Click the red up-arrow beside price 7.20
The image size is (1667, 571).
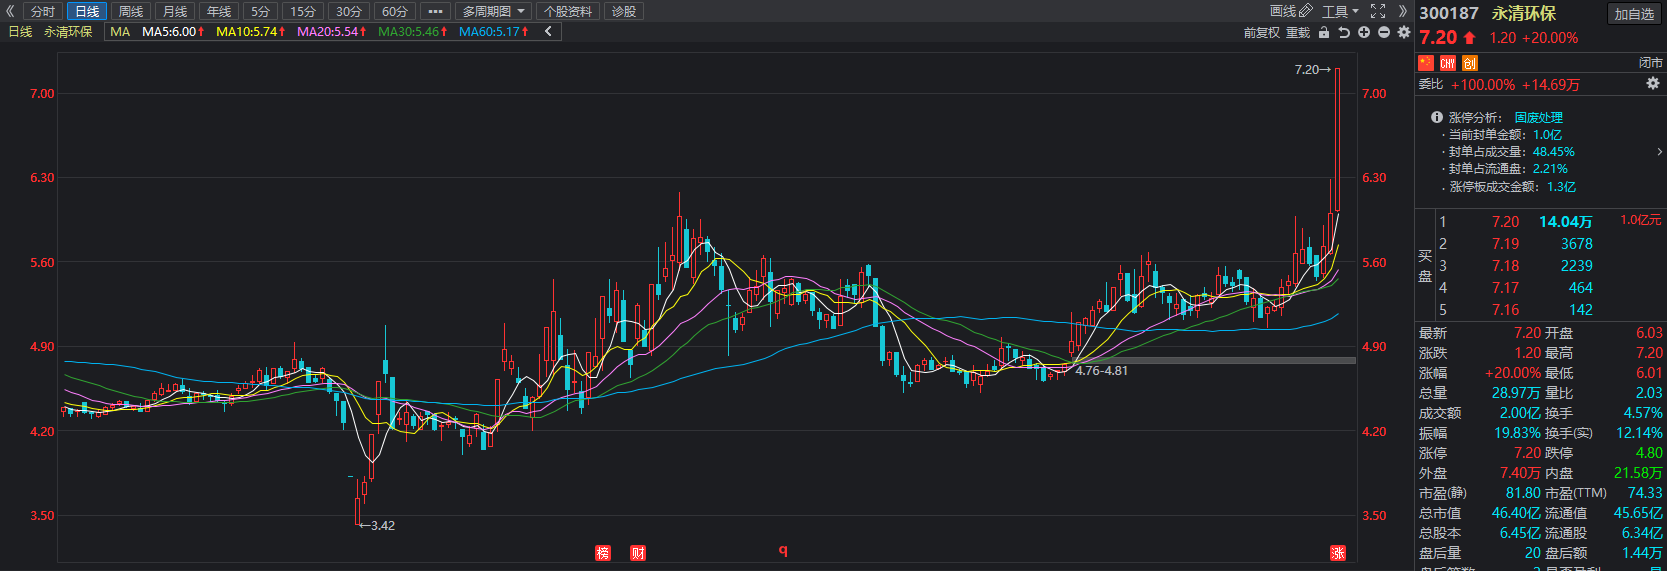[x=1469, y=38]
